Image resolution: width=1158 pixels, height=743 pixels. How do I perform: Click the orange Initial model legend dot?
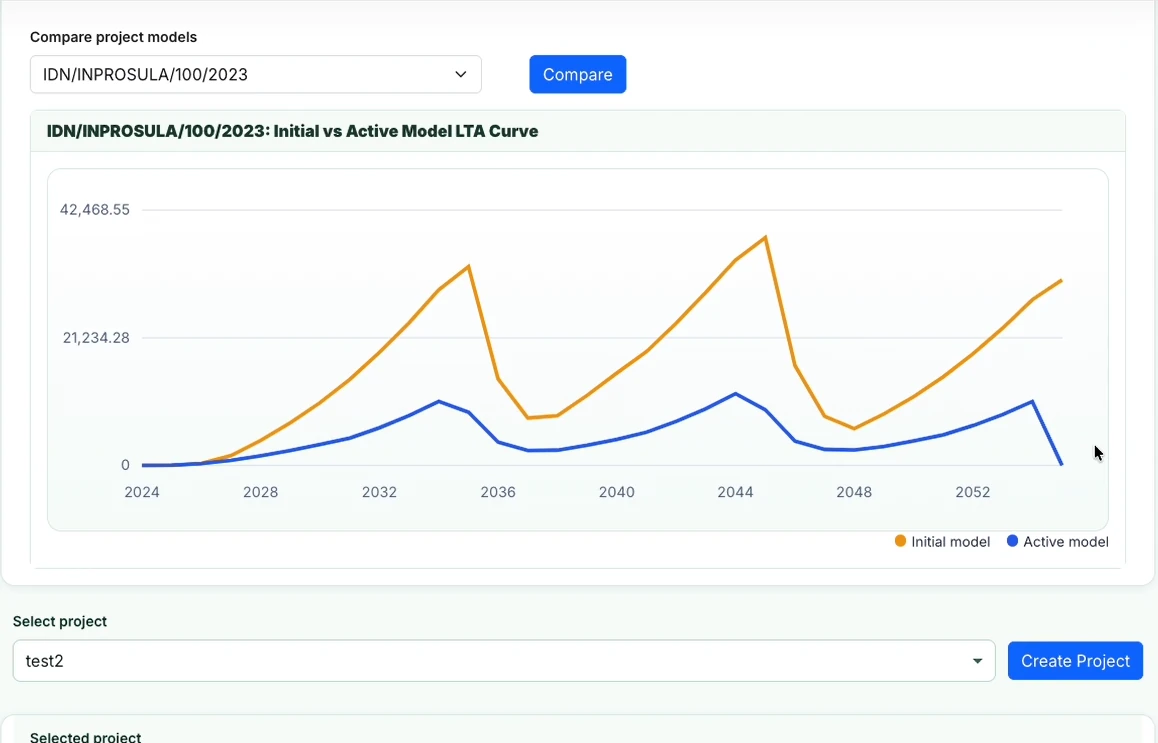pos(900,541)
